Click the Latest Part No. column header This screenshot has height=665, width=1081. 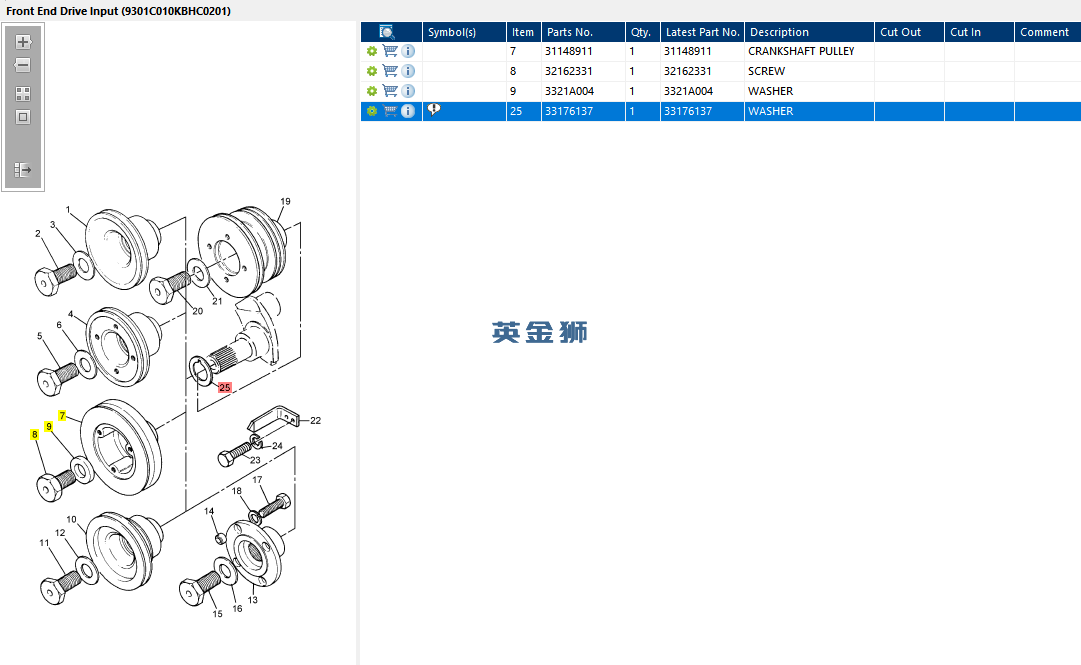point(703,32)
